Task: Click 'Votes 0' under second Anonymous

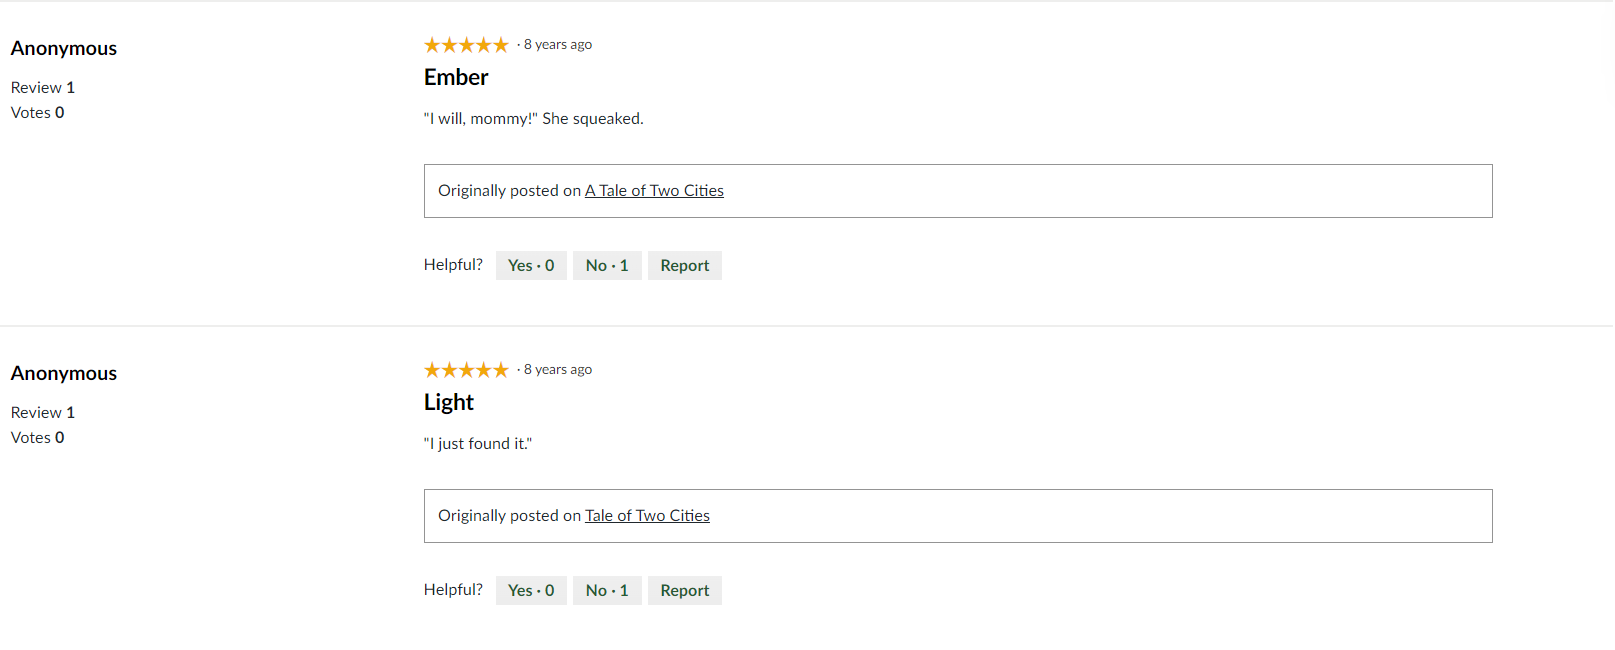Action: click(38, 438)
